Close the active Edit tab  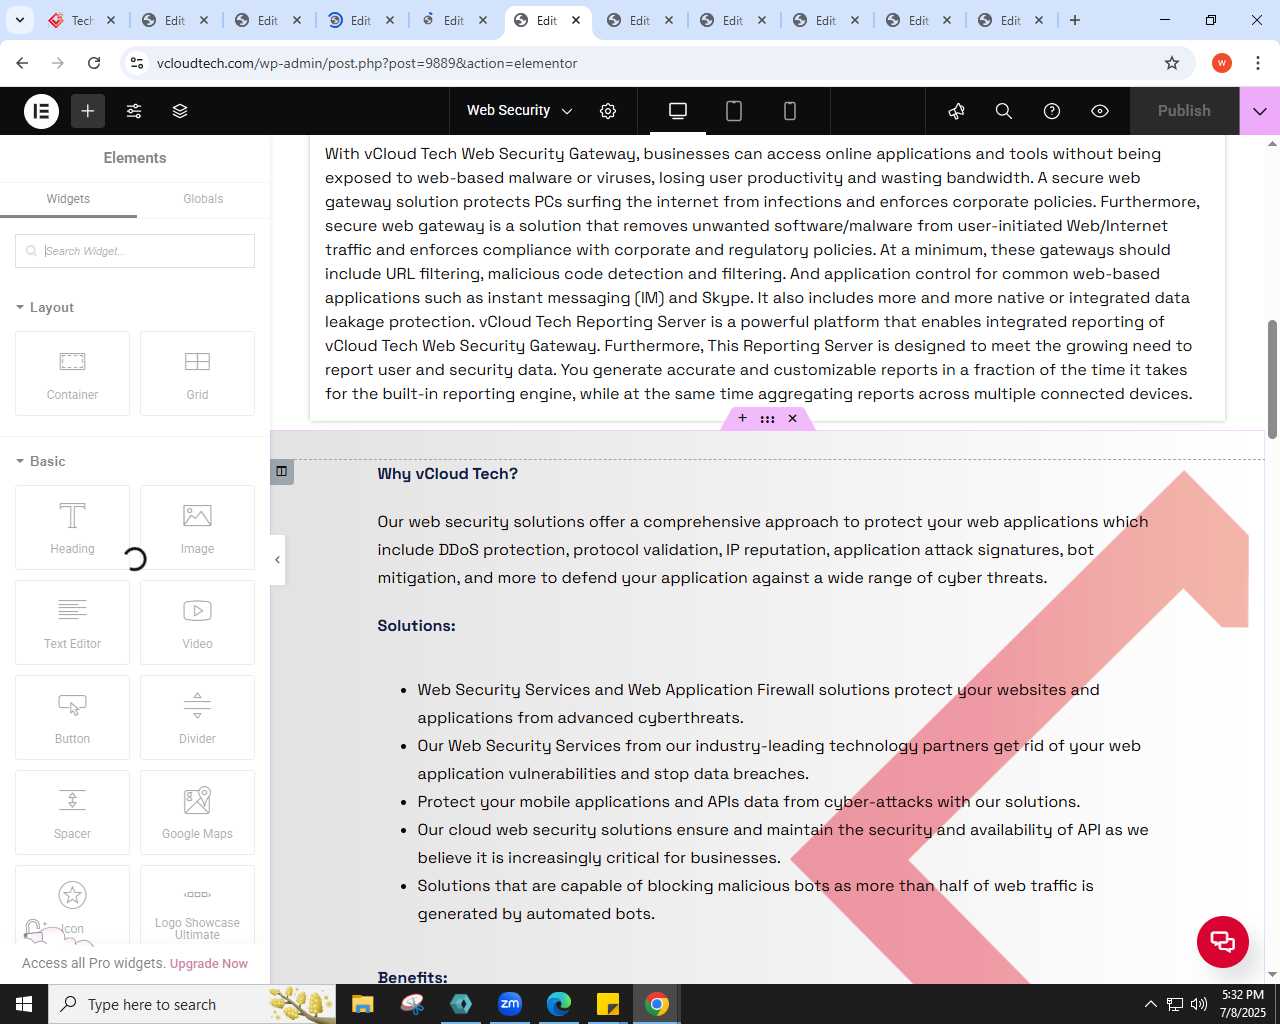pos(576,20)
